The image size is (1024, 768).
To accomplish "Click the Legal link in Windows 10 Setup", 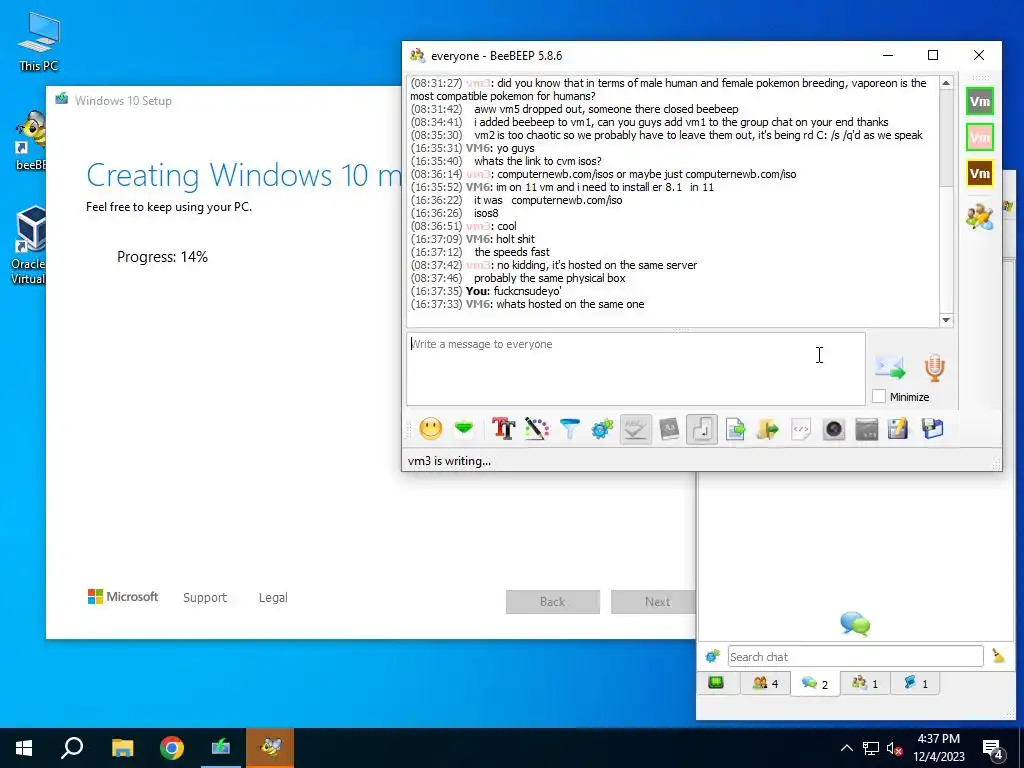I will click(272, 598).
